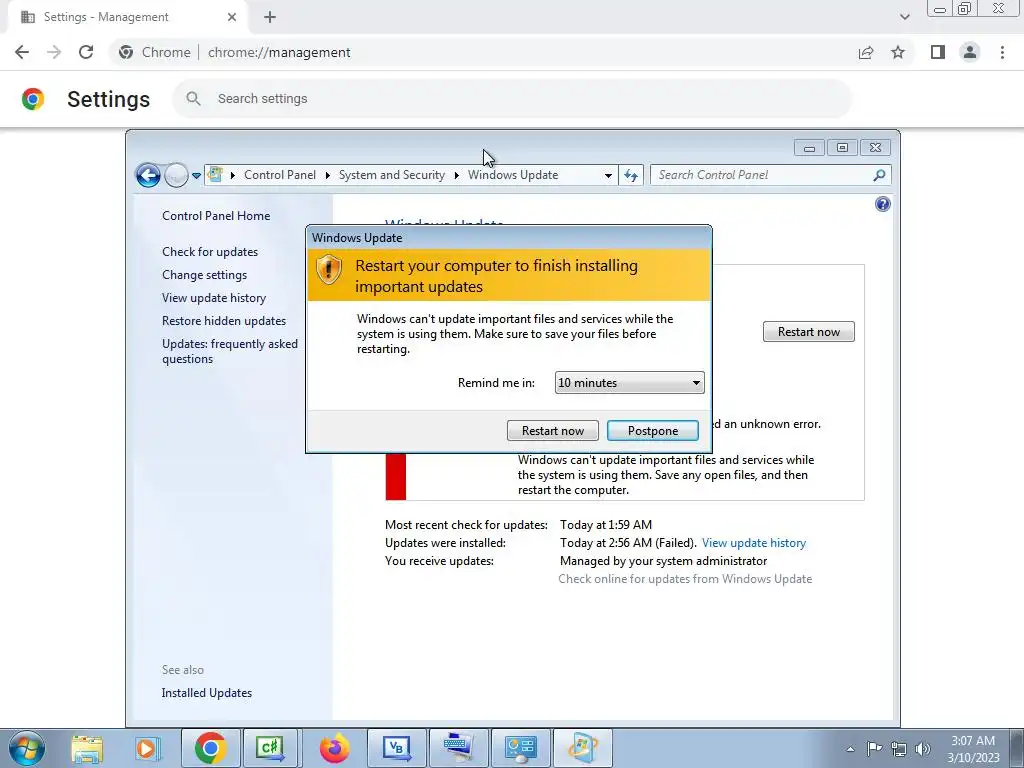The width and height of the screenshot is (1024, 768).
Task: Open on-screen keyboard taskbar icon
Action: pos(458,748)
